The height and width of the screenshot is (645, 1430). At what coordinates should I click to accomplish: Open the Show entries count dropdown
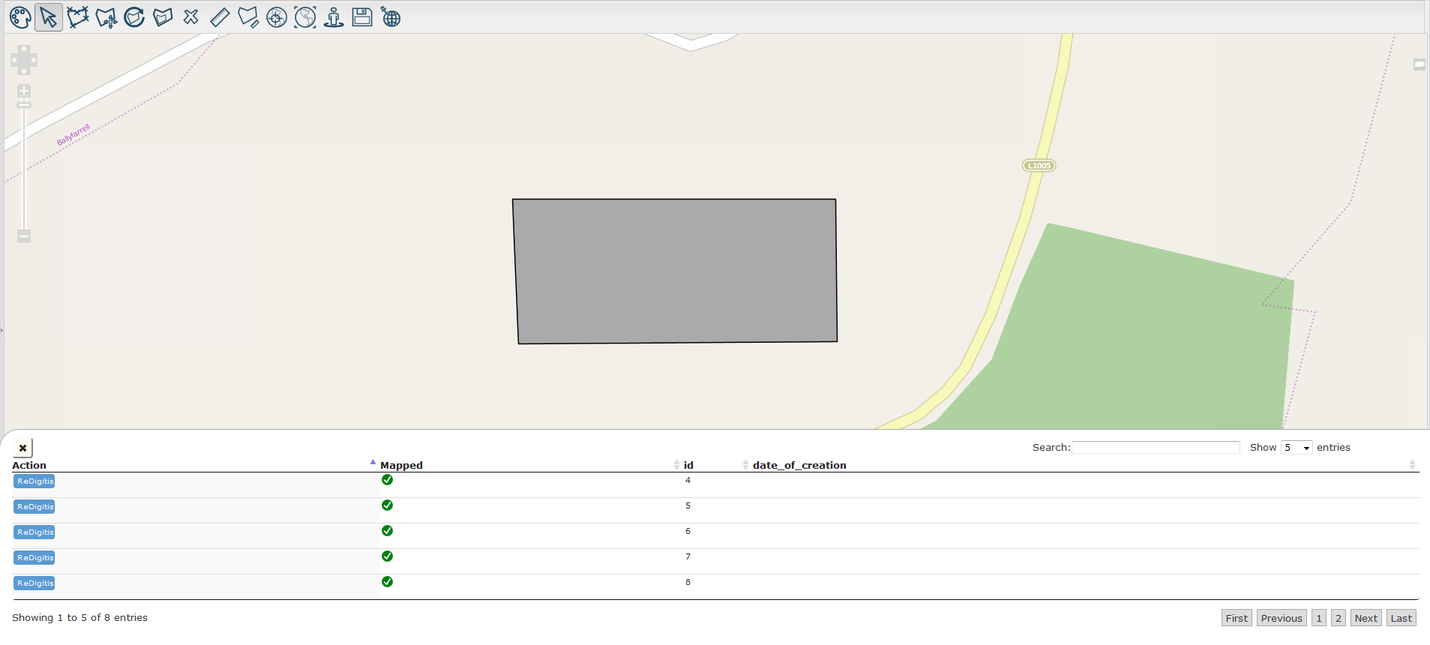pos(1297,447)
